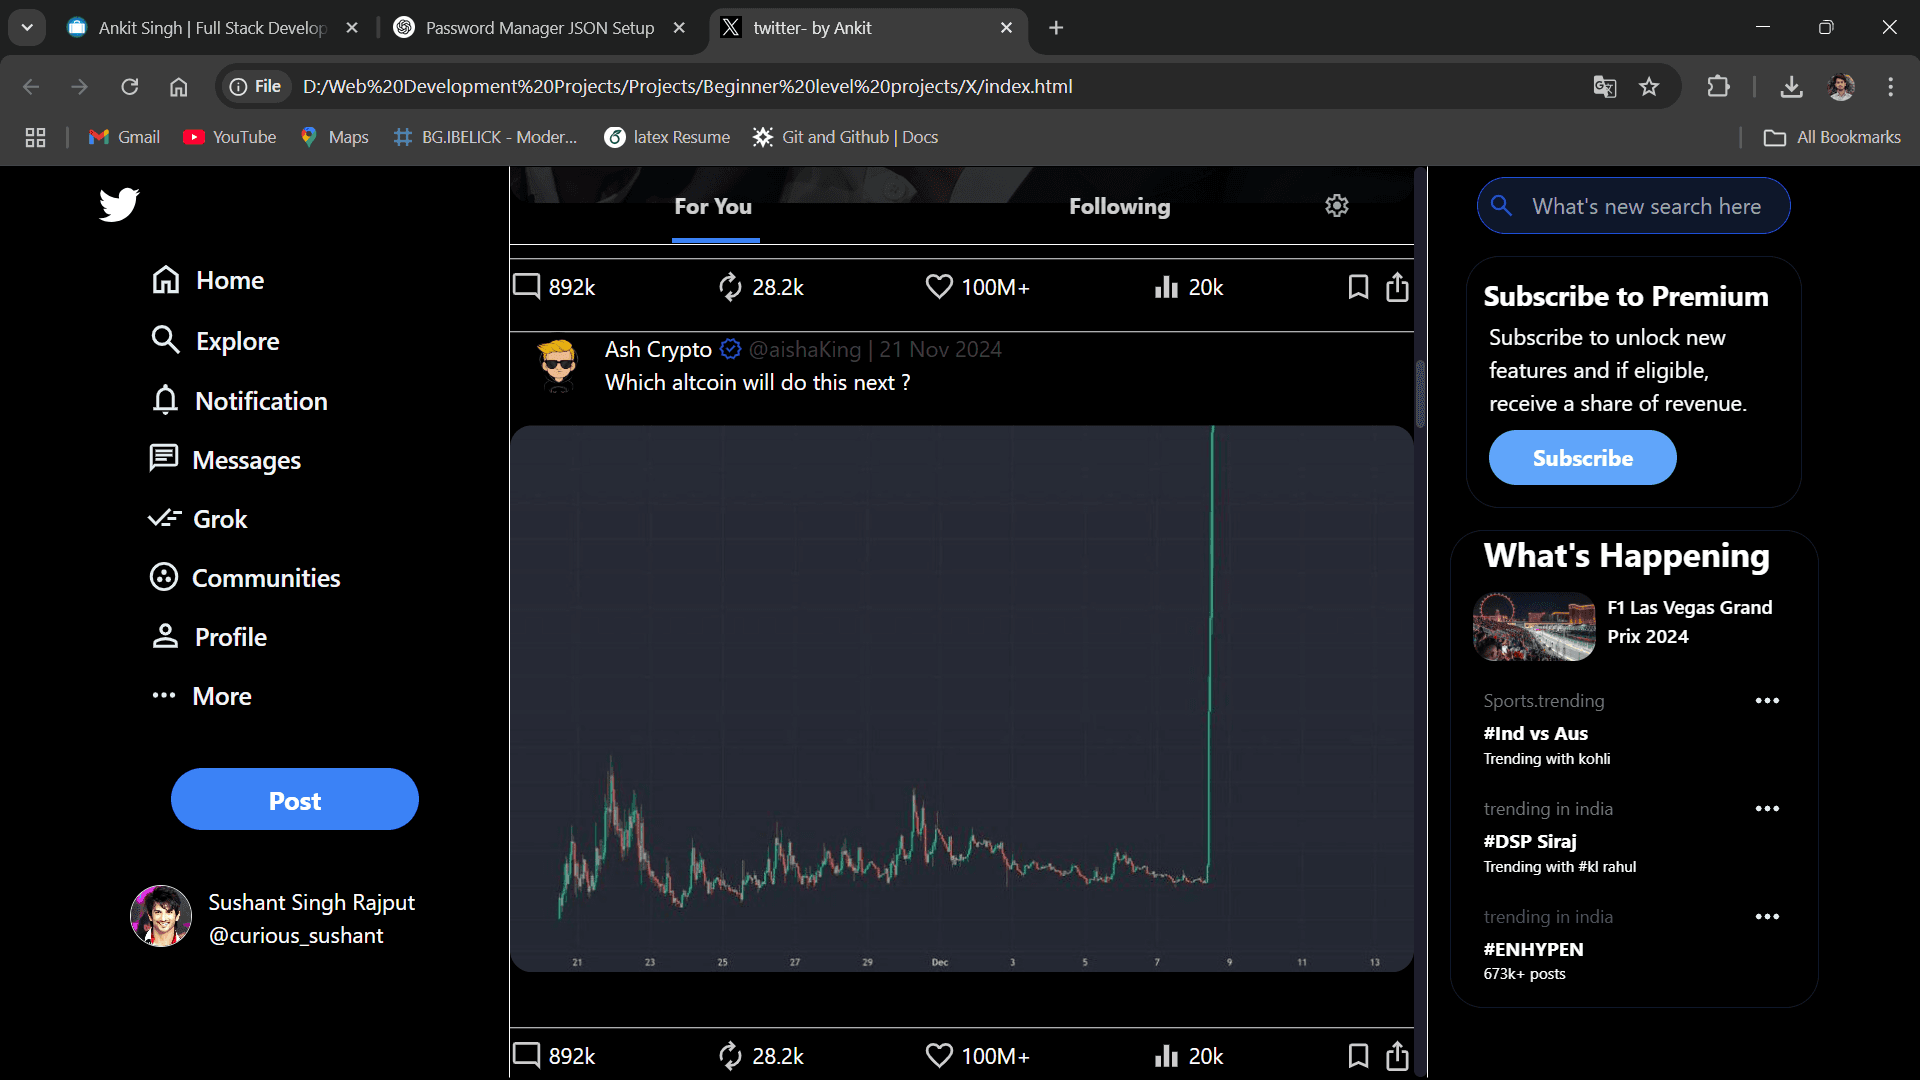Viewport: 1920px width, 1080px height.
Task: Open Ash Crypto profile avatar
Action: tap(558, 365)
